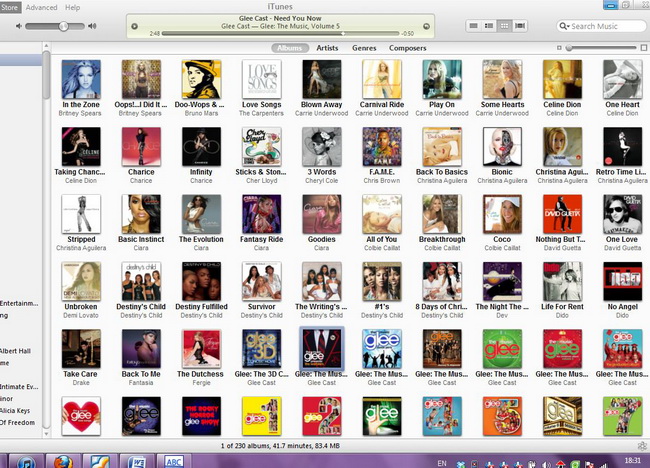
Task: Select the Some Hearts album cover
Action: click(x=502, y=79)
